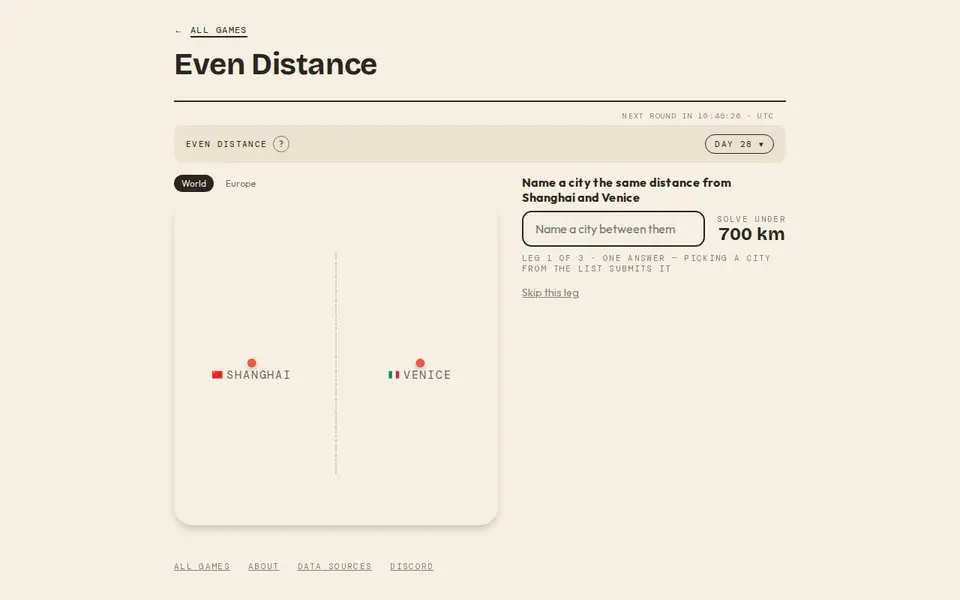Viewport: 960px width, 600px height.
Task: Click the 'Next round in' countdown text
Action: (x=698, y=116)
